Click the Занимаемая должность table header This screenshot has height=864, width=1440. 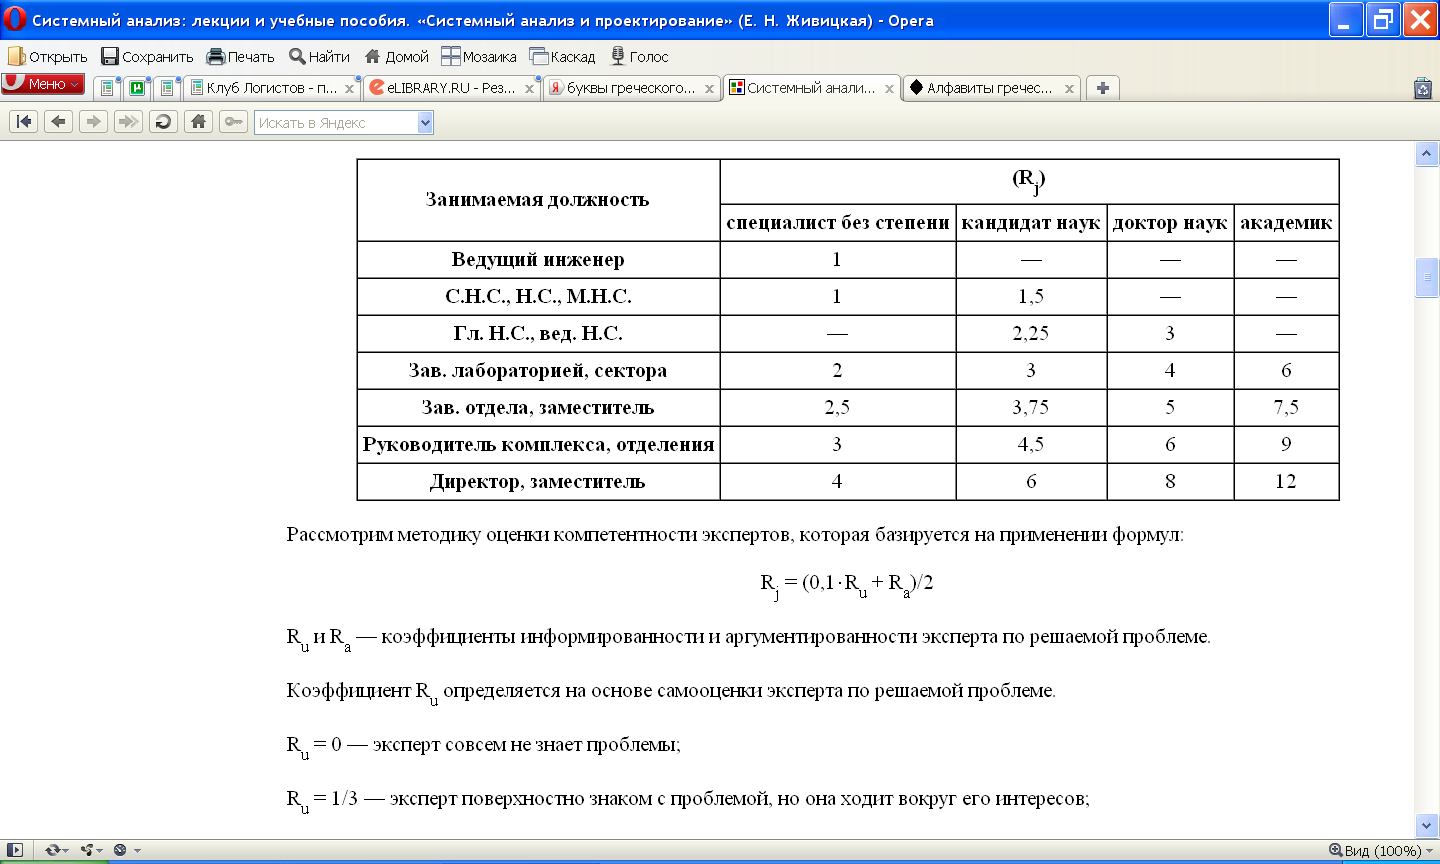click(x=537, y=199)
